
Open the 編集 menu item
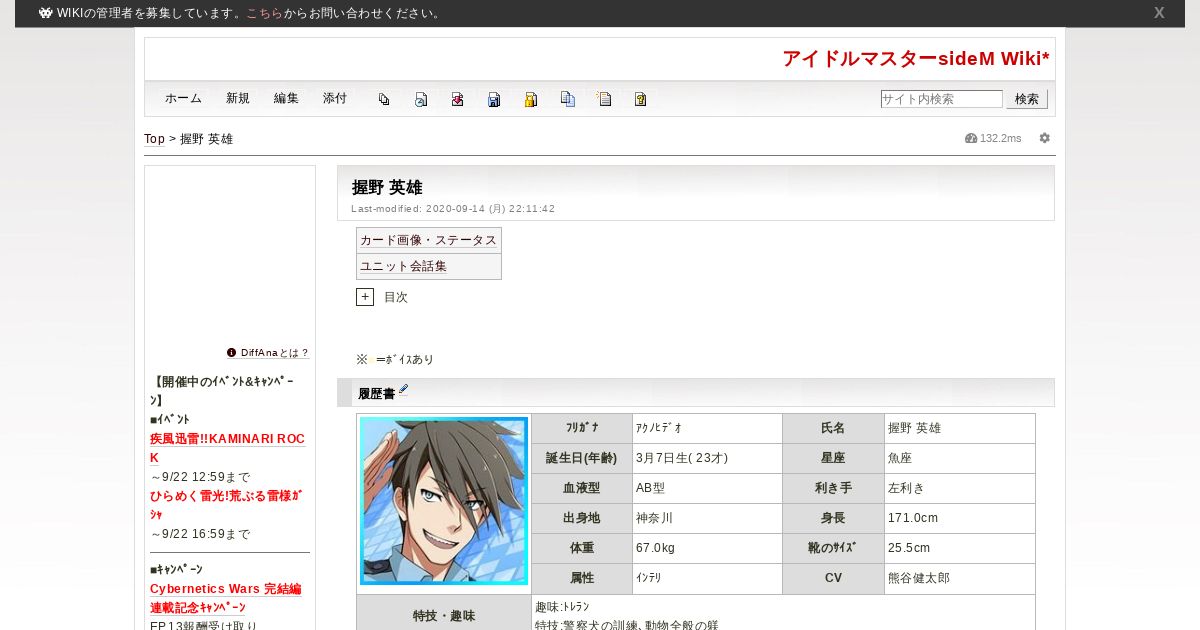point(286,99)
